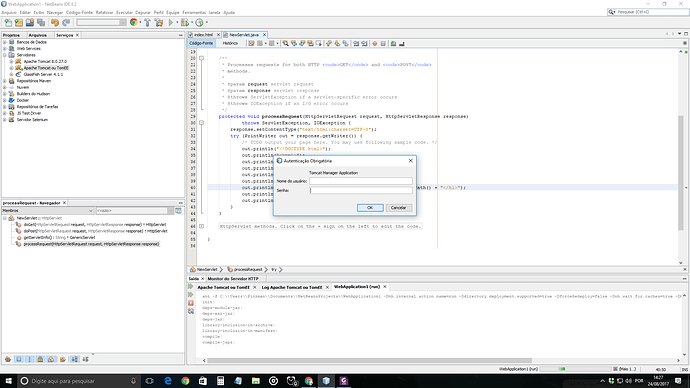Expand the Apache Tomcat 8.0.27.0 node
The height and width of the screenshot is (388, 690).
11,62
